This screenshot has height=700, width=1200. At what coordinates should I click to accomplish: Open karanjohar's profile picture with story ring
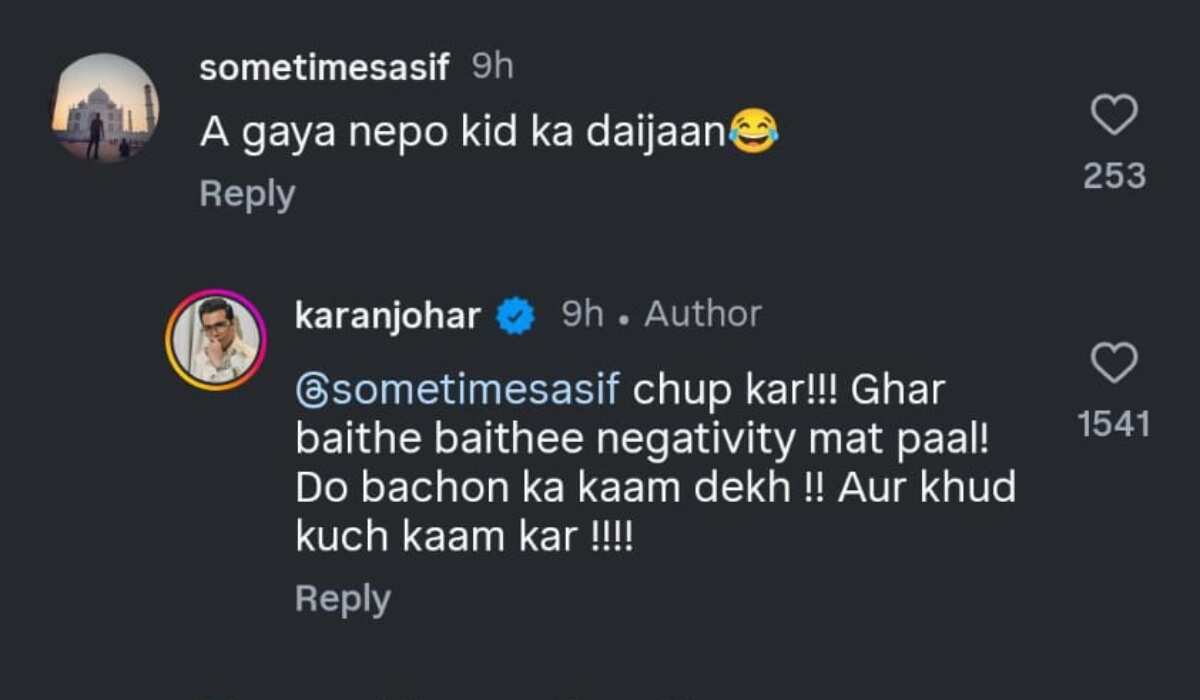tap(215, 340)
